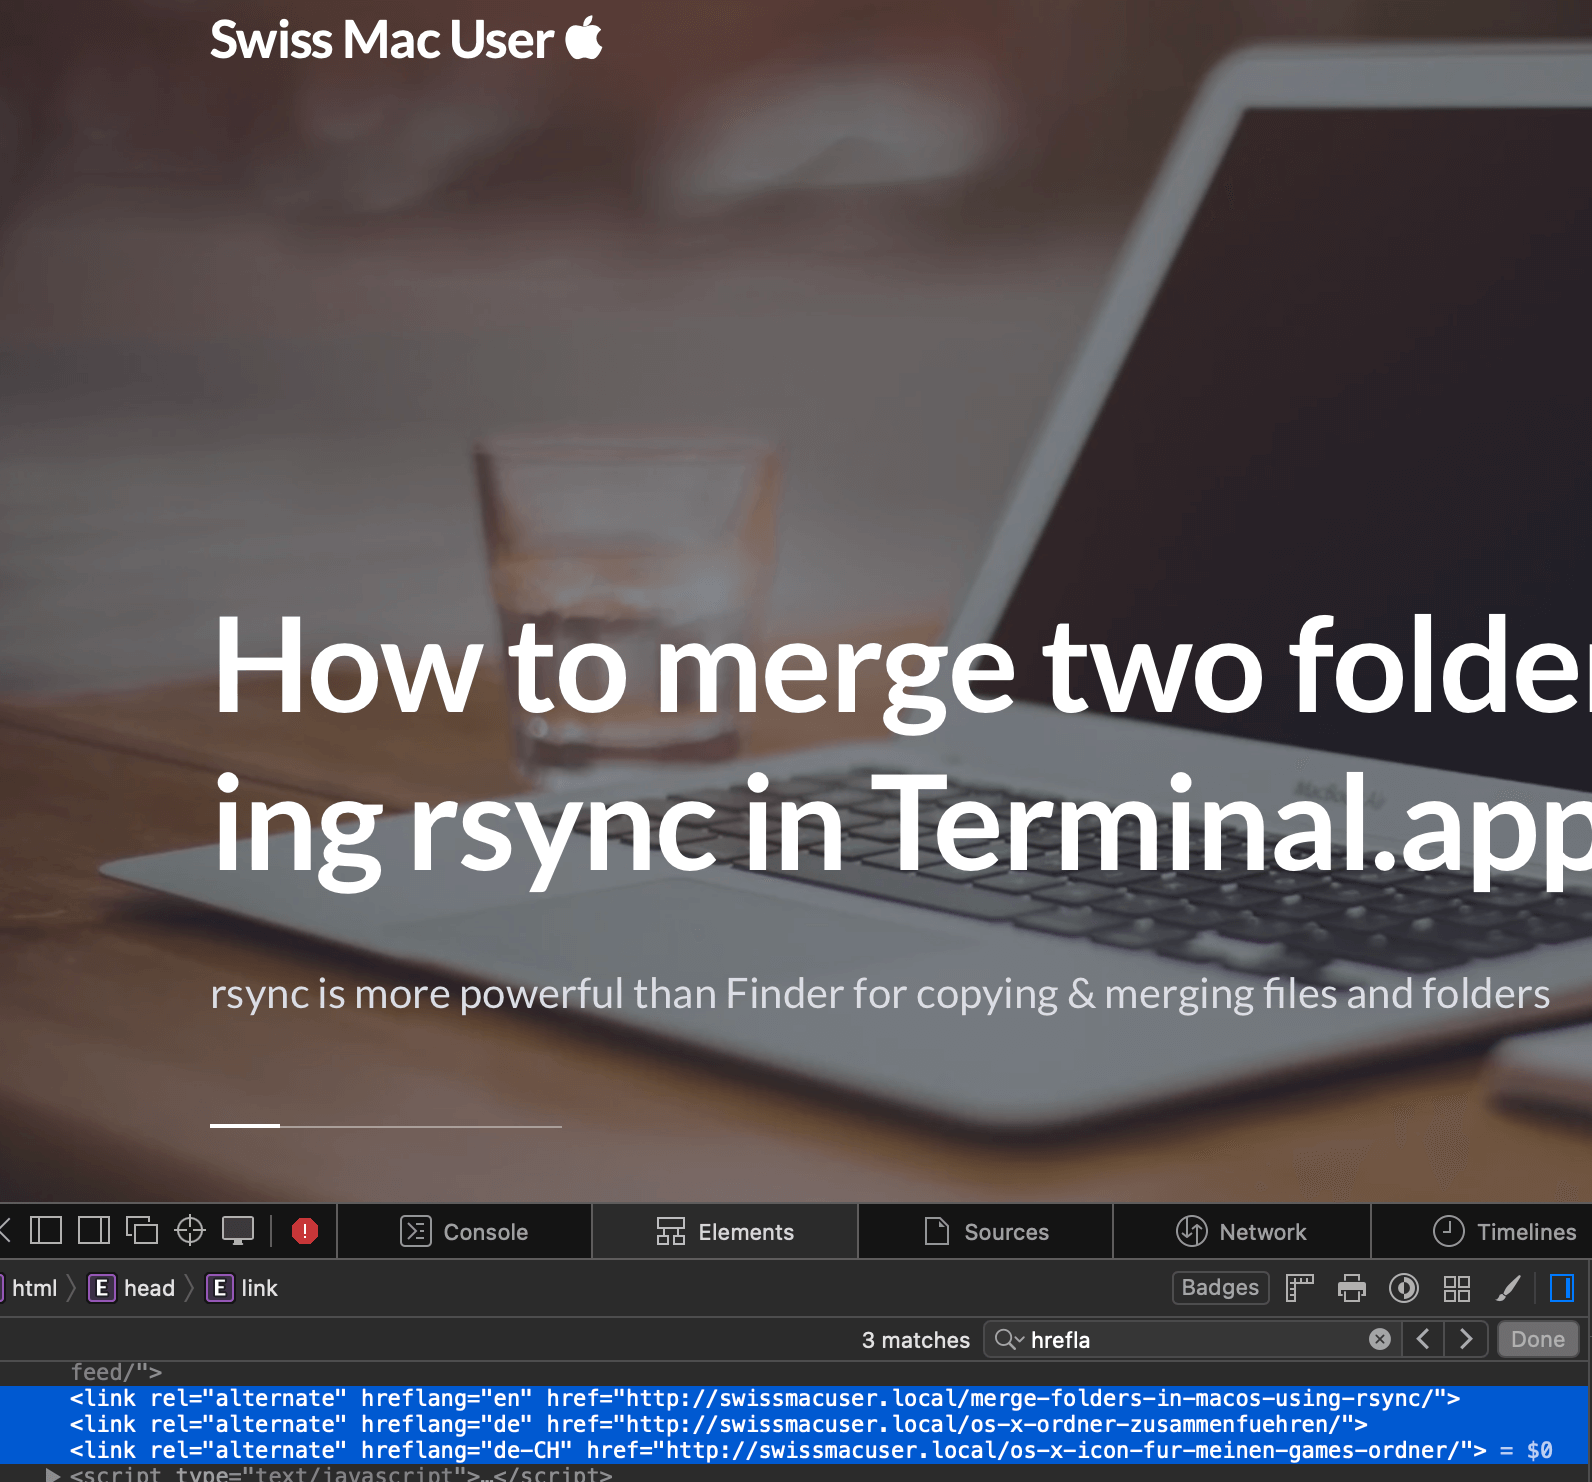Dock Web Inspector to the left side
Viewport: 1592px width, 1482px height.
tap(46, 1230)
